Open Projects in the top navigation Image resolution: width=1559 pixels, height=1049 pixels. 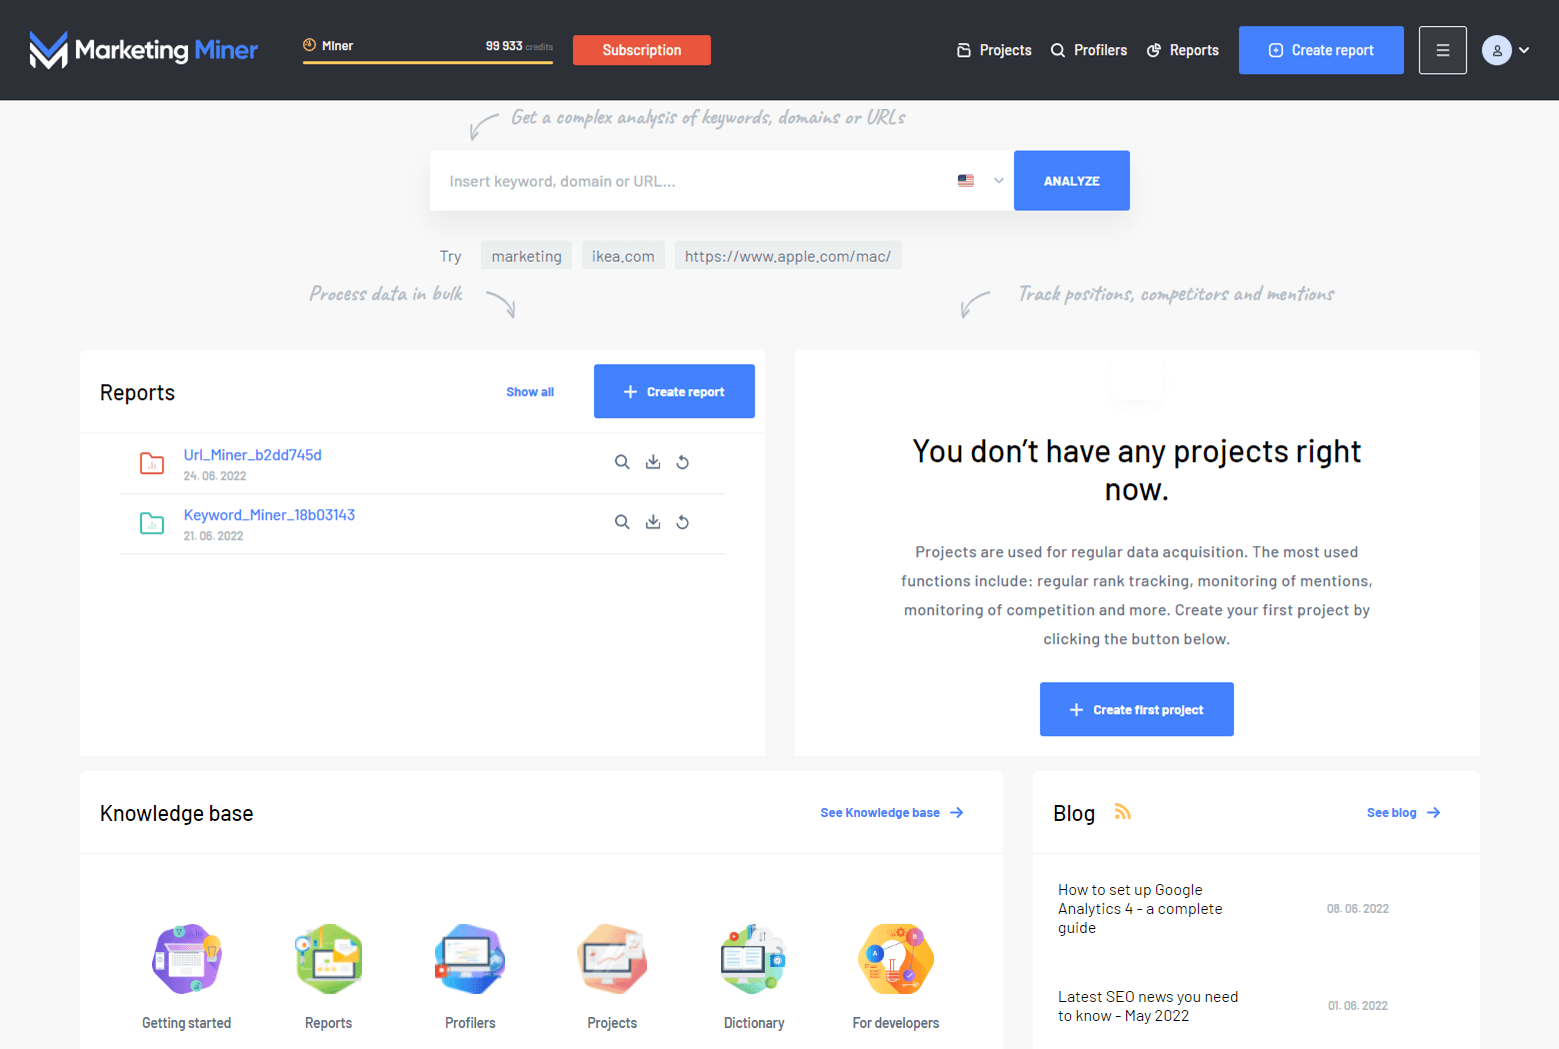(994, 50)
